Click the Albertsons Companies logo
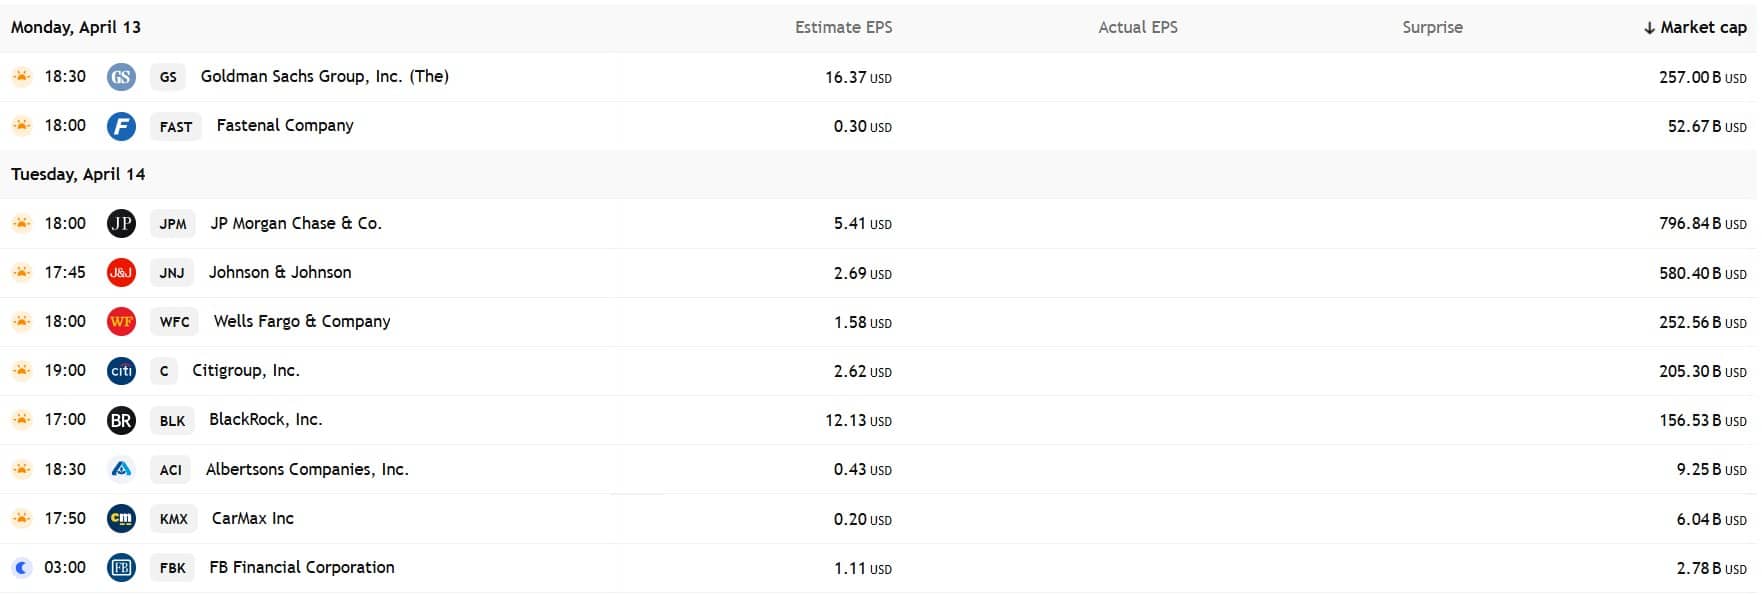The width and height of the screenshot is (1762, 595). (x=121, y=469)
